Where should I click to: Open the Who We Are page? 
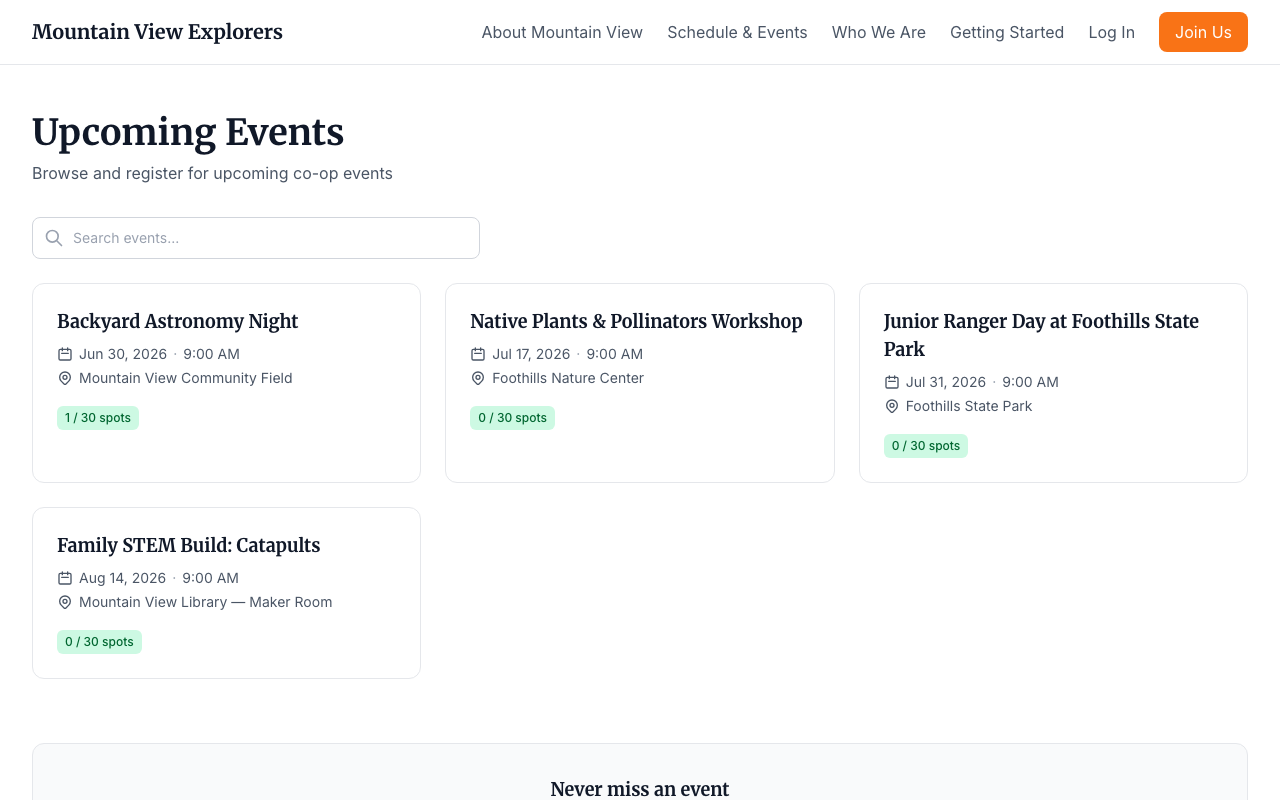(879, 32)
